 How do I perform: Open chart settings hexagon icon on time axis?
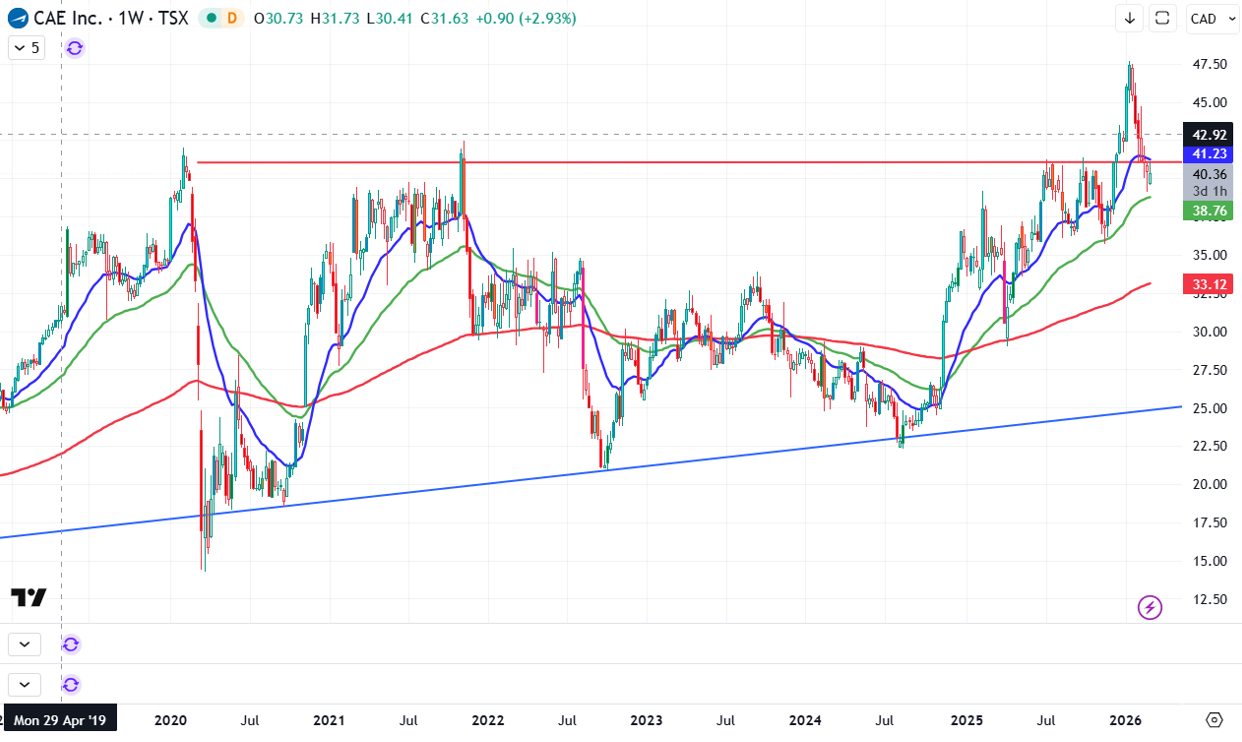tap(1214, 719)
